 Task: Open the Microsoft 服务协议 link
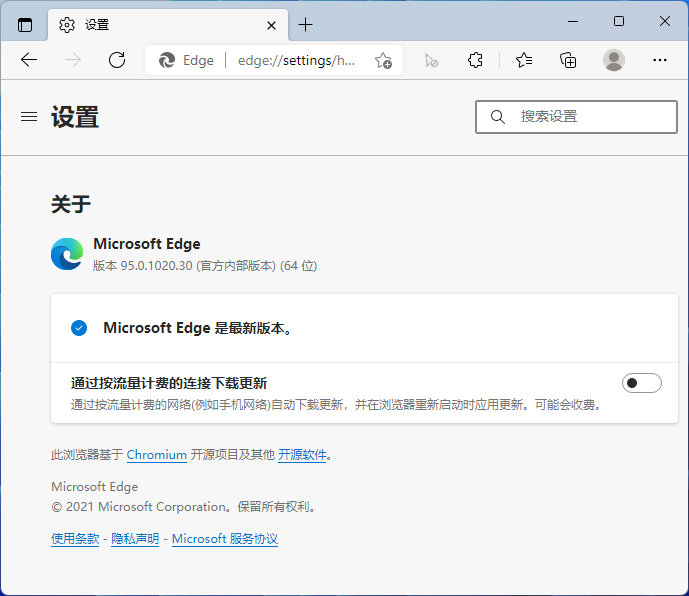point(224,539)
